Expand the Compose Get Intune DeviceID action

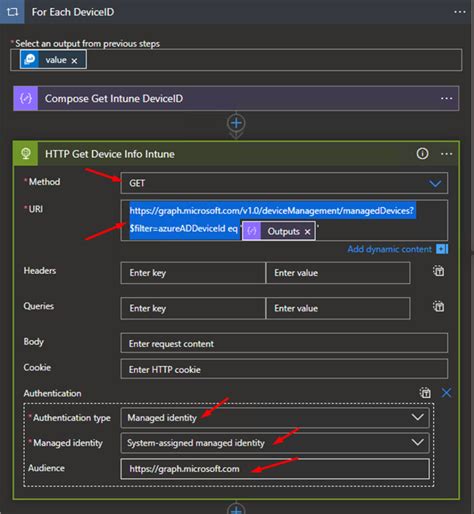(236, 99)
